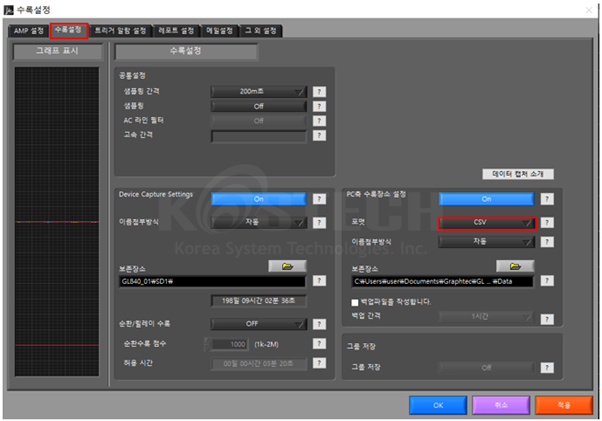Viewport: 602px width, 421px height.
Task: Click 순환수록 점수 stepper arrows
Action: pos(207,344)
